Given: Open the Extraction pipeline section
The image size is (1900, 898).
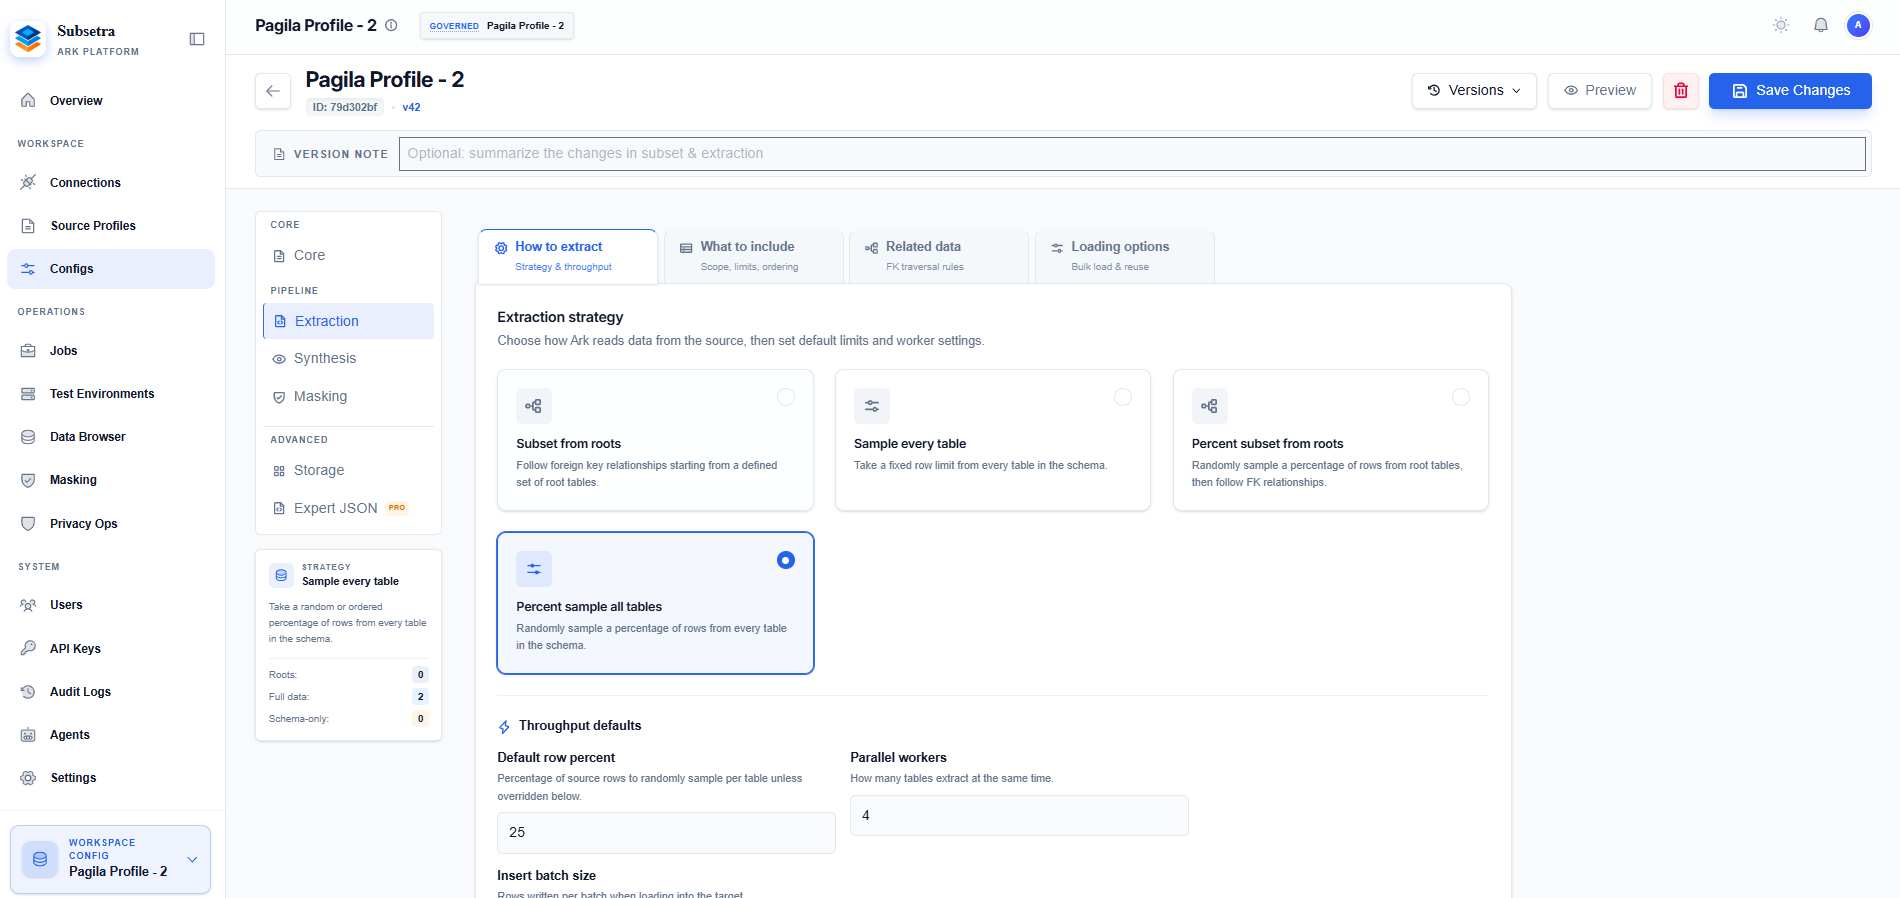Looking at the screenshot, I should point(348,321).
